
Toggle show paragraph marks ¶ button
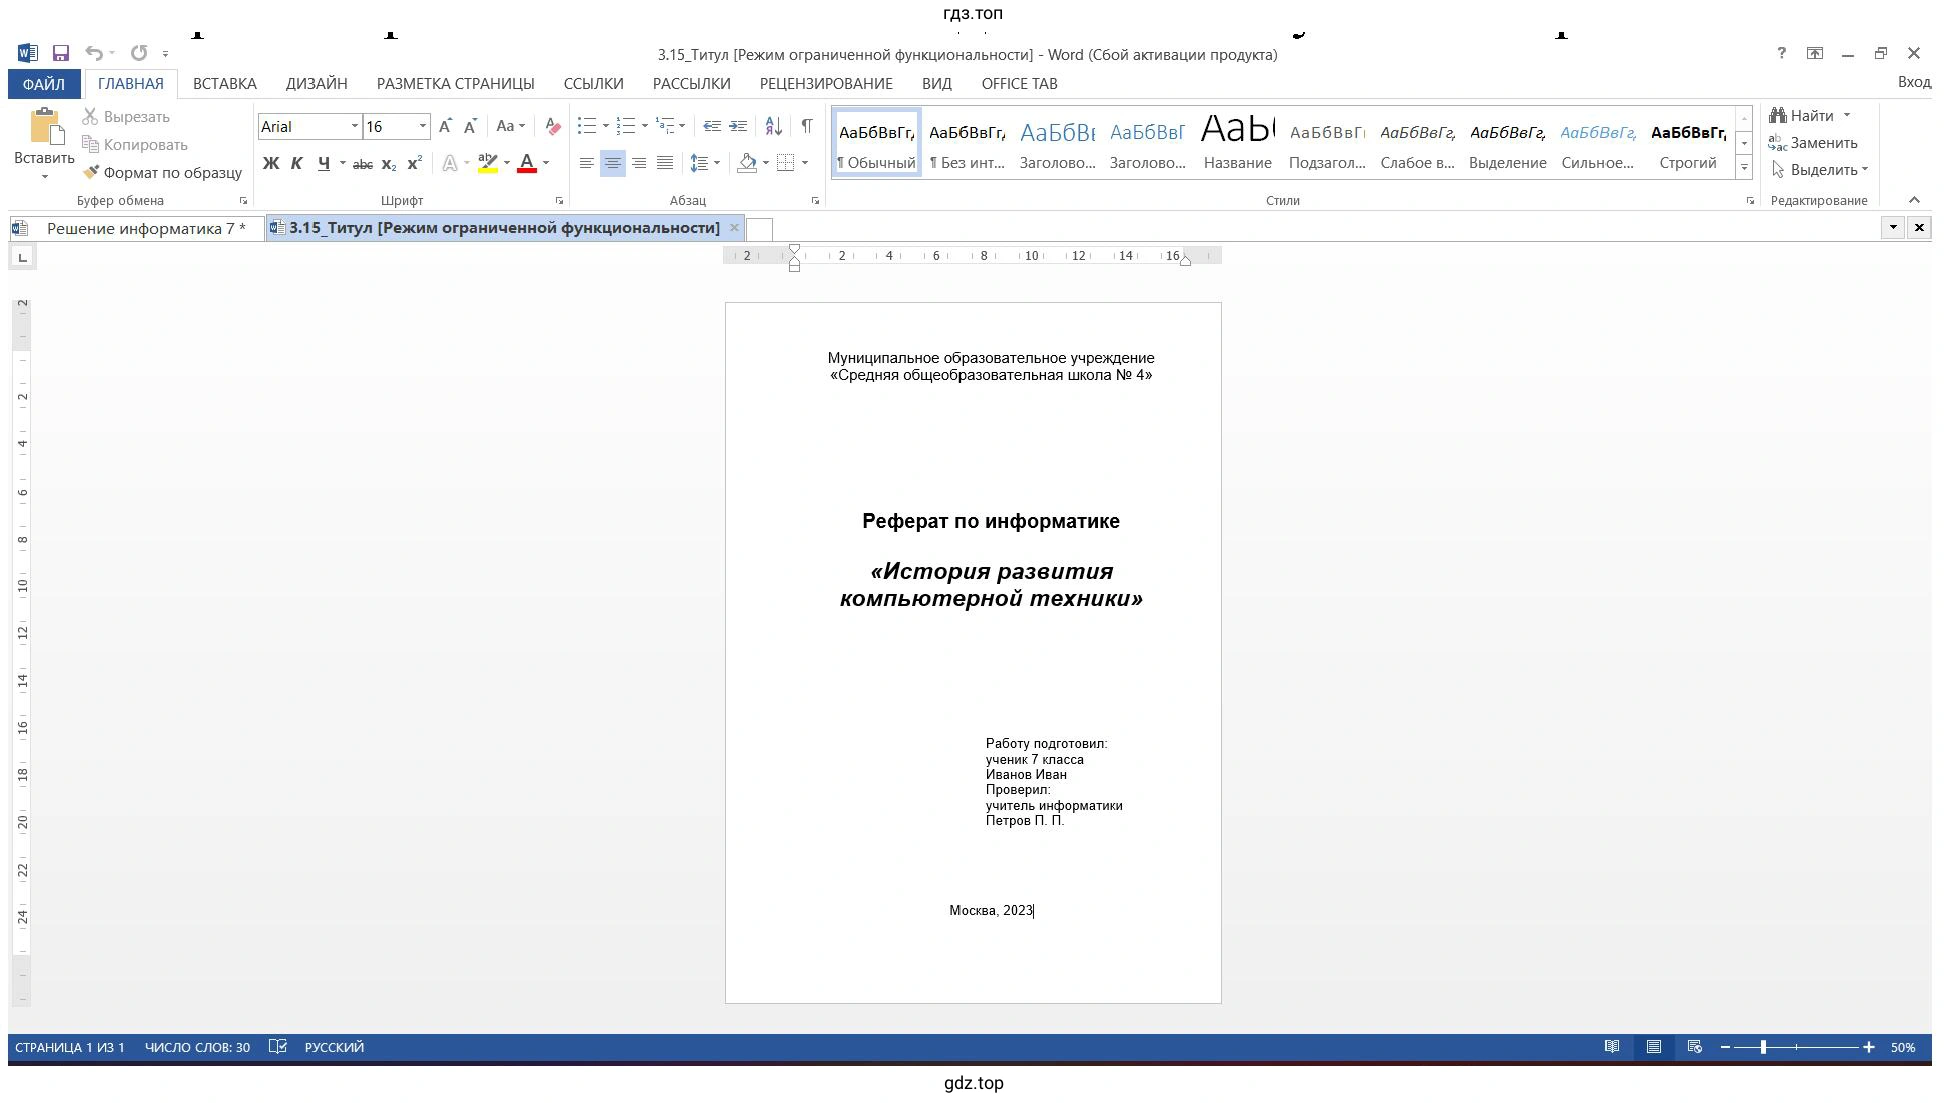(x=806, y=126)
